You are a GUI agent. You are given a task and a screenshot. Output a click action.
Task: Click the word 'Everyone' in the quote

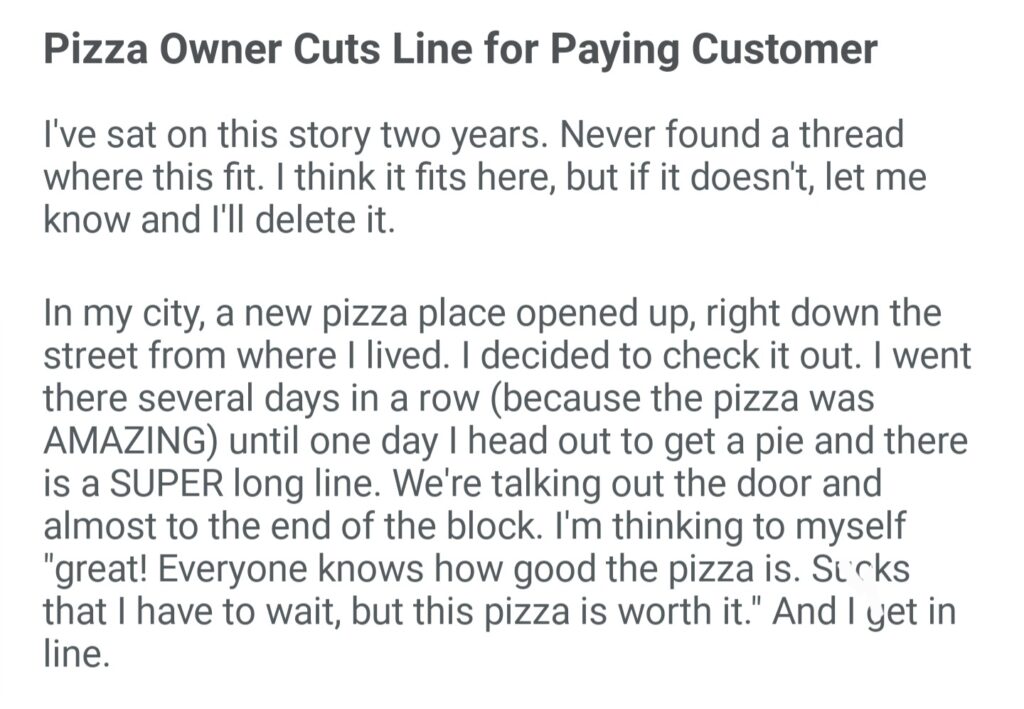tap(233, 569)
